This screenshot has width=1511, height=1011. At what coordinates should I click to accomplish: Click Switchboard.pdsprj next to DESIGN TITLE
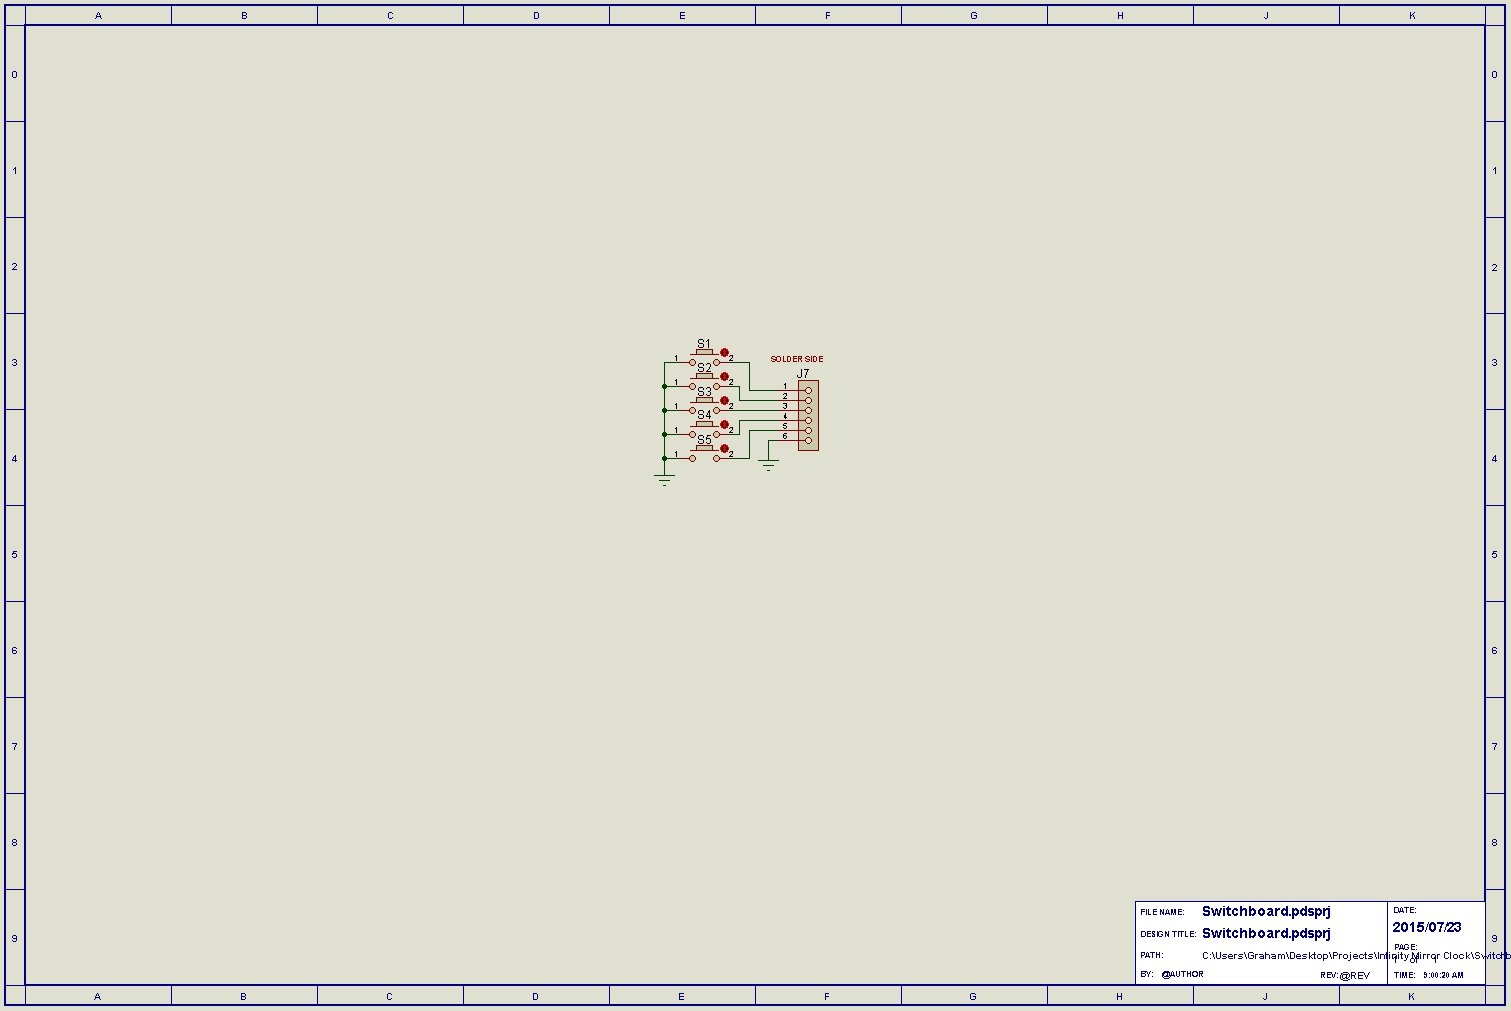(1266, 933)
